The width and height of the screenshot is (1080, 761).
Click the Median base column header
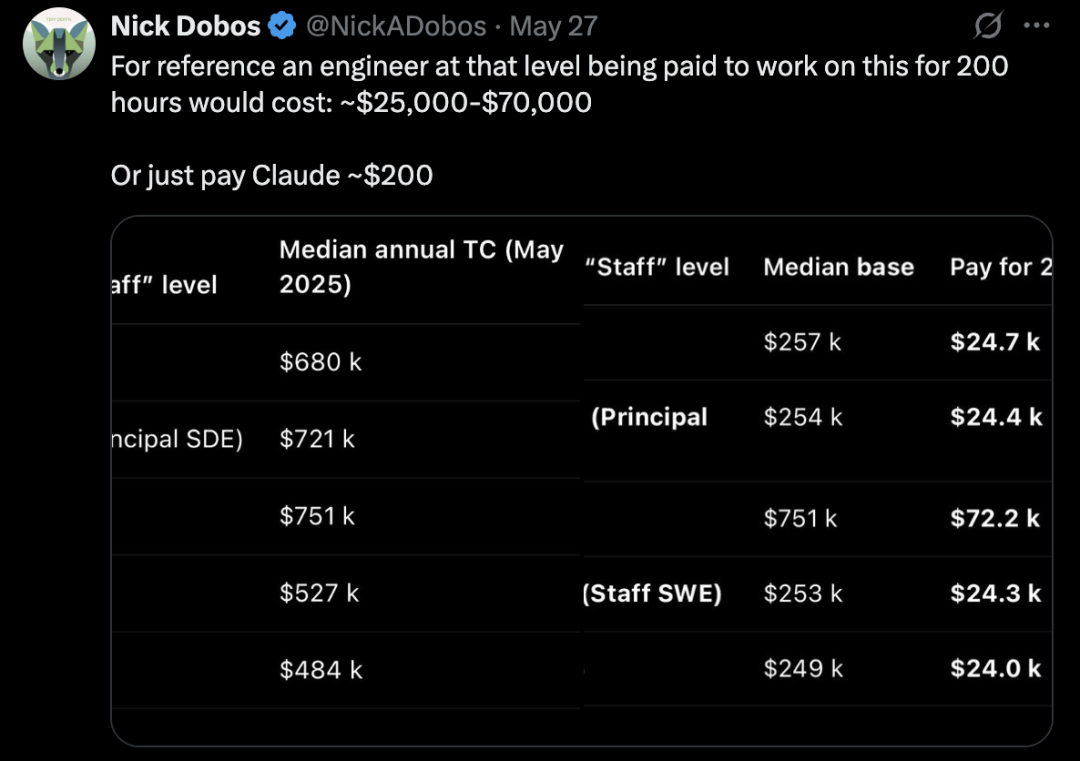838,267
